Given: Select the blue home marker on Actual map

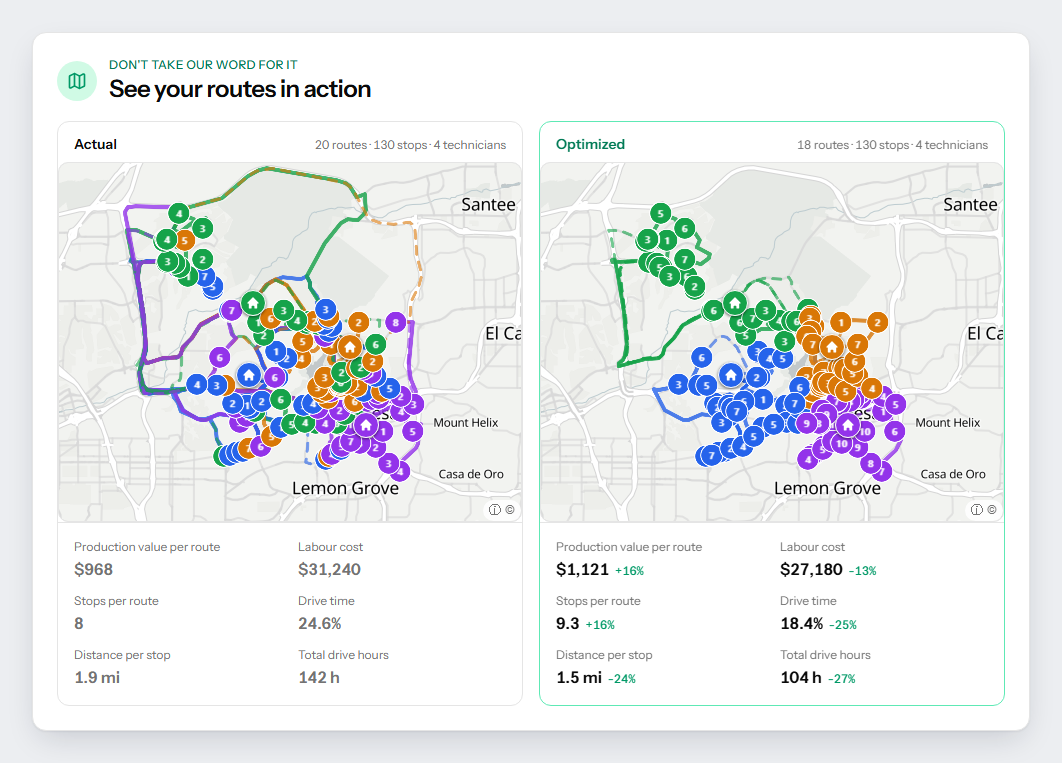Looking at the screenshot, I should (x=249, y=374).
